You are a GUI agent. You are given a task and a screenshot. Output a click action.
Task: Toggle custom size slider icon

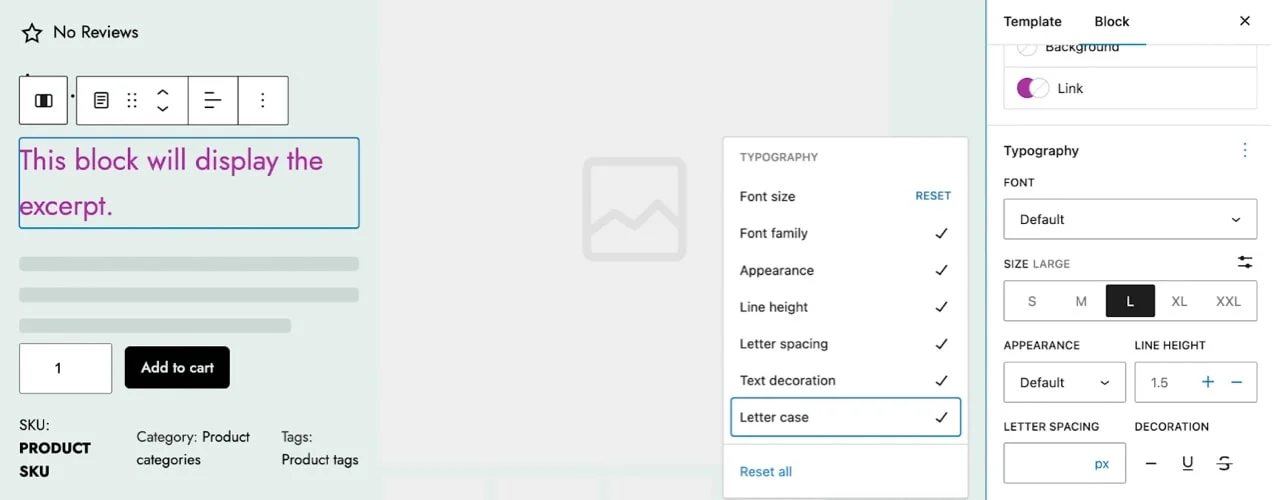coord(1245,262)
